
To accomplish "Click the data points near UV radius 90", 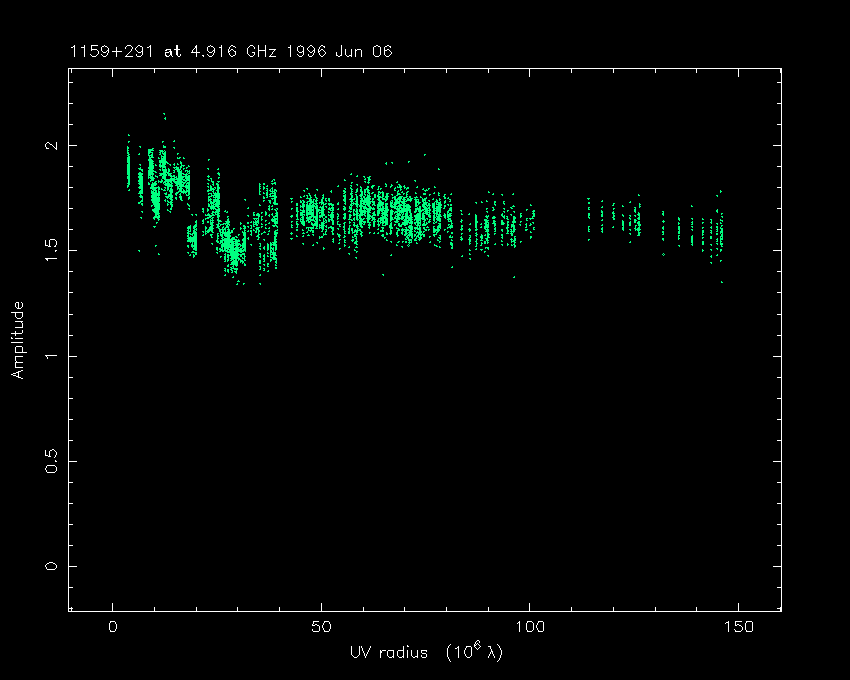I will pos(488,225).
